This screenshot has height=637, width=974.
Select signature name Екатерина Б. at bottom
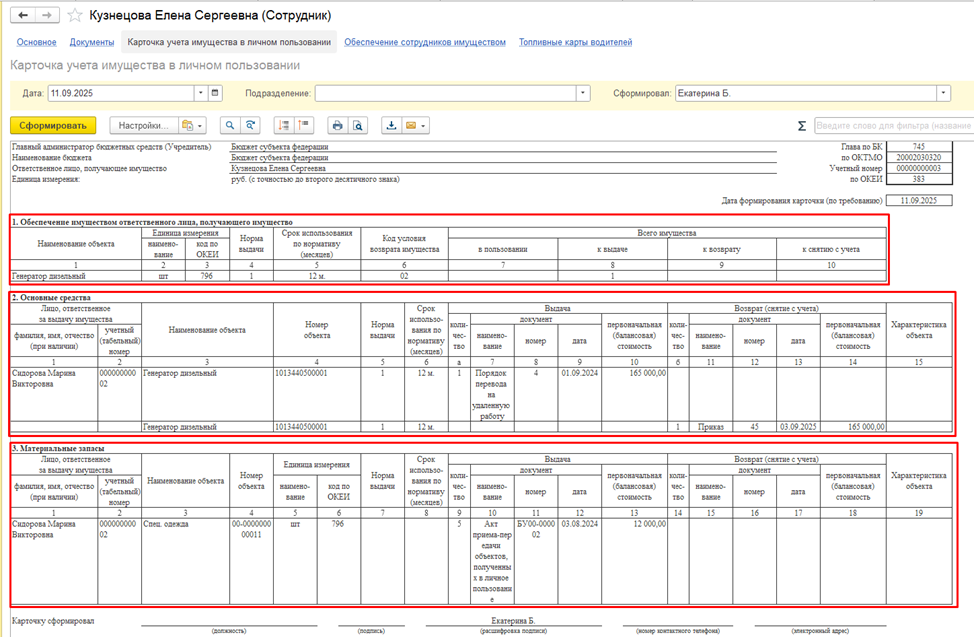point(513,621)
